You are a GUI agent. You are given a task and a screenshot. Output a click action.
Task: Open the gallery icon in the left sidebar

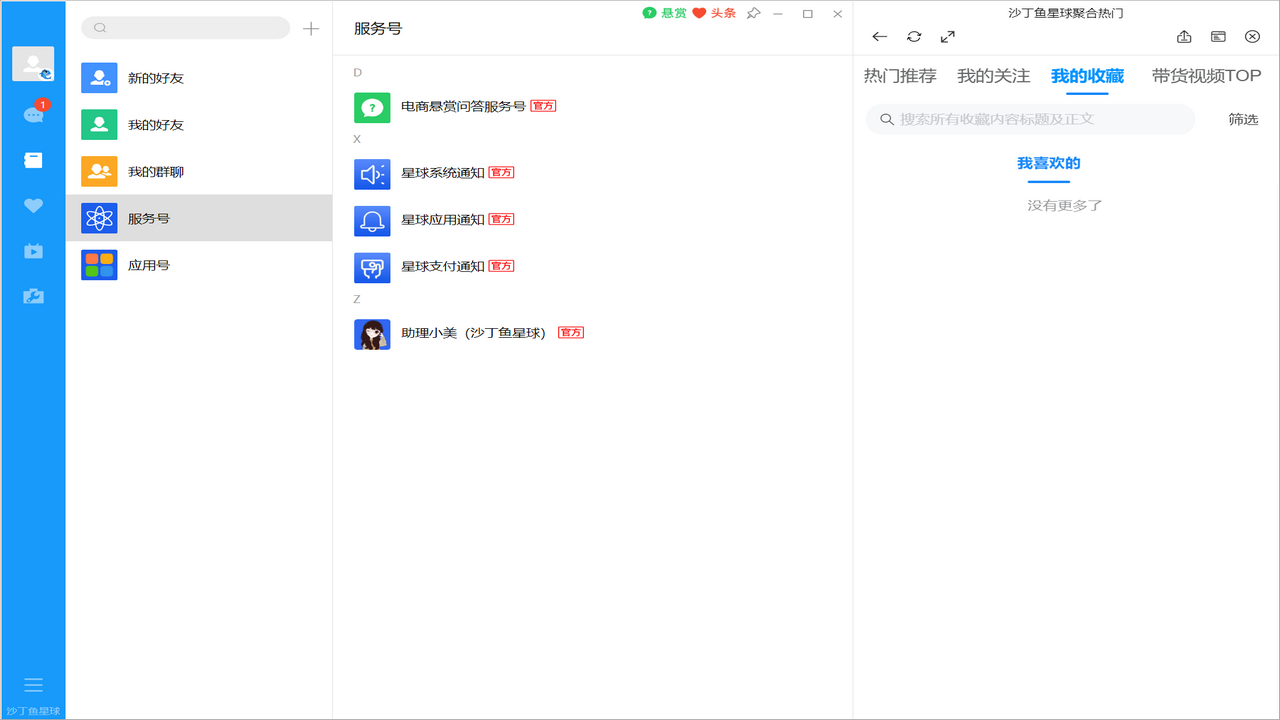click(x=33, y=296)
